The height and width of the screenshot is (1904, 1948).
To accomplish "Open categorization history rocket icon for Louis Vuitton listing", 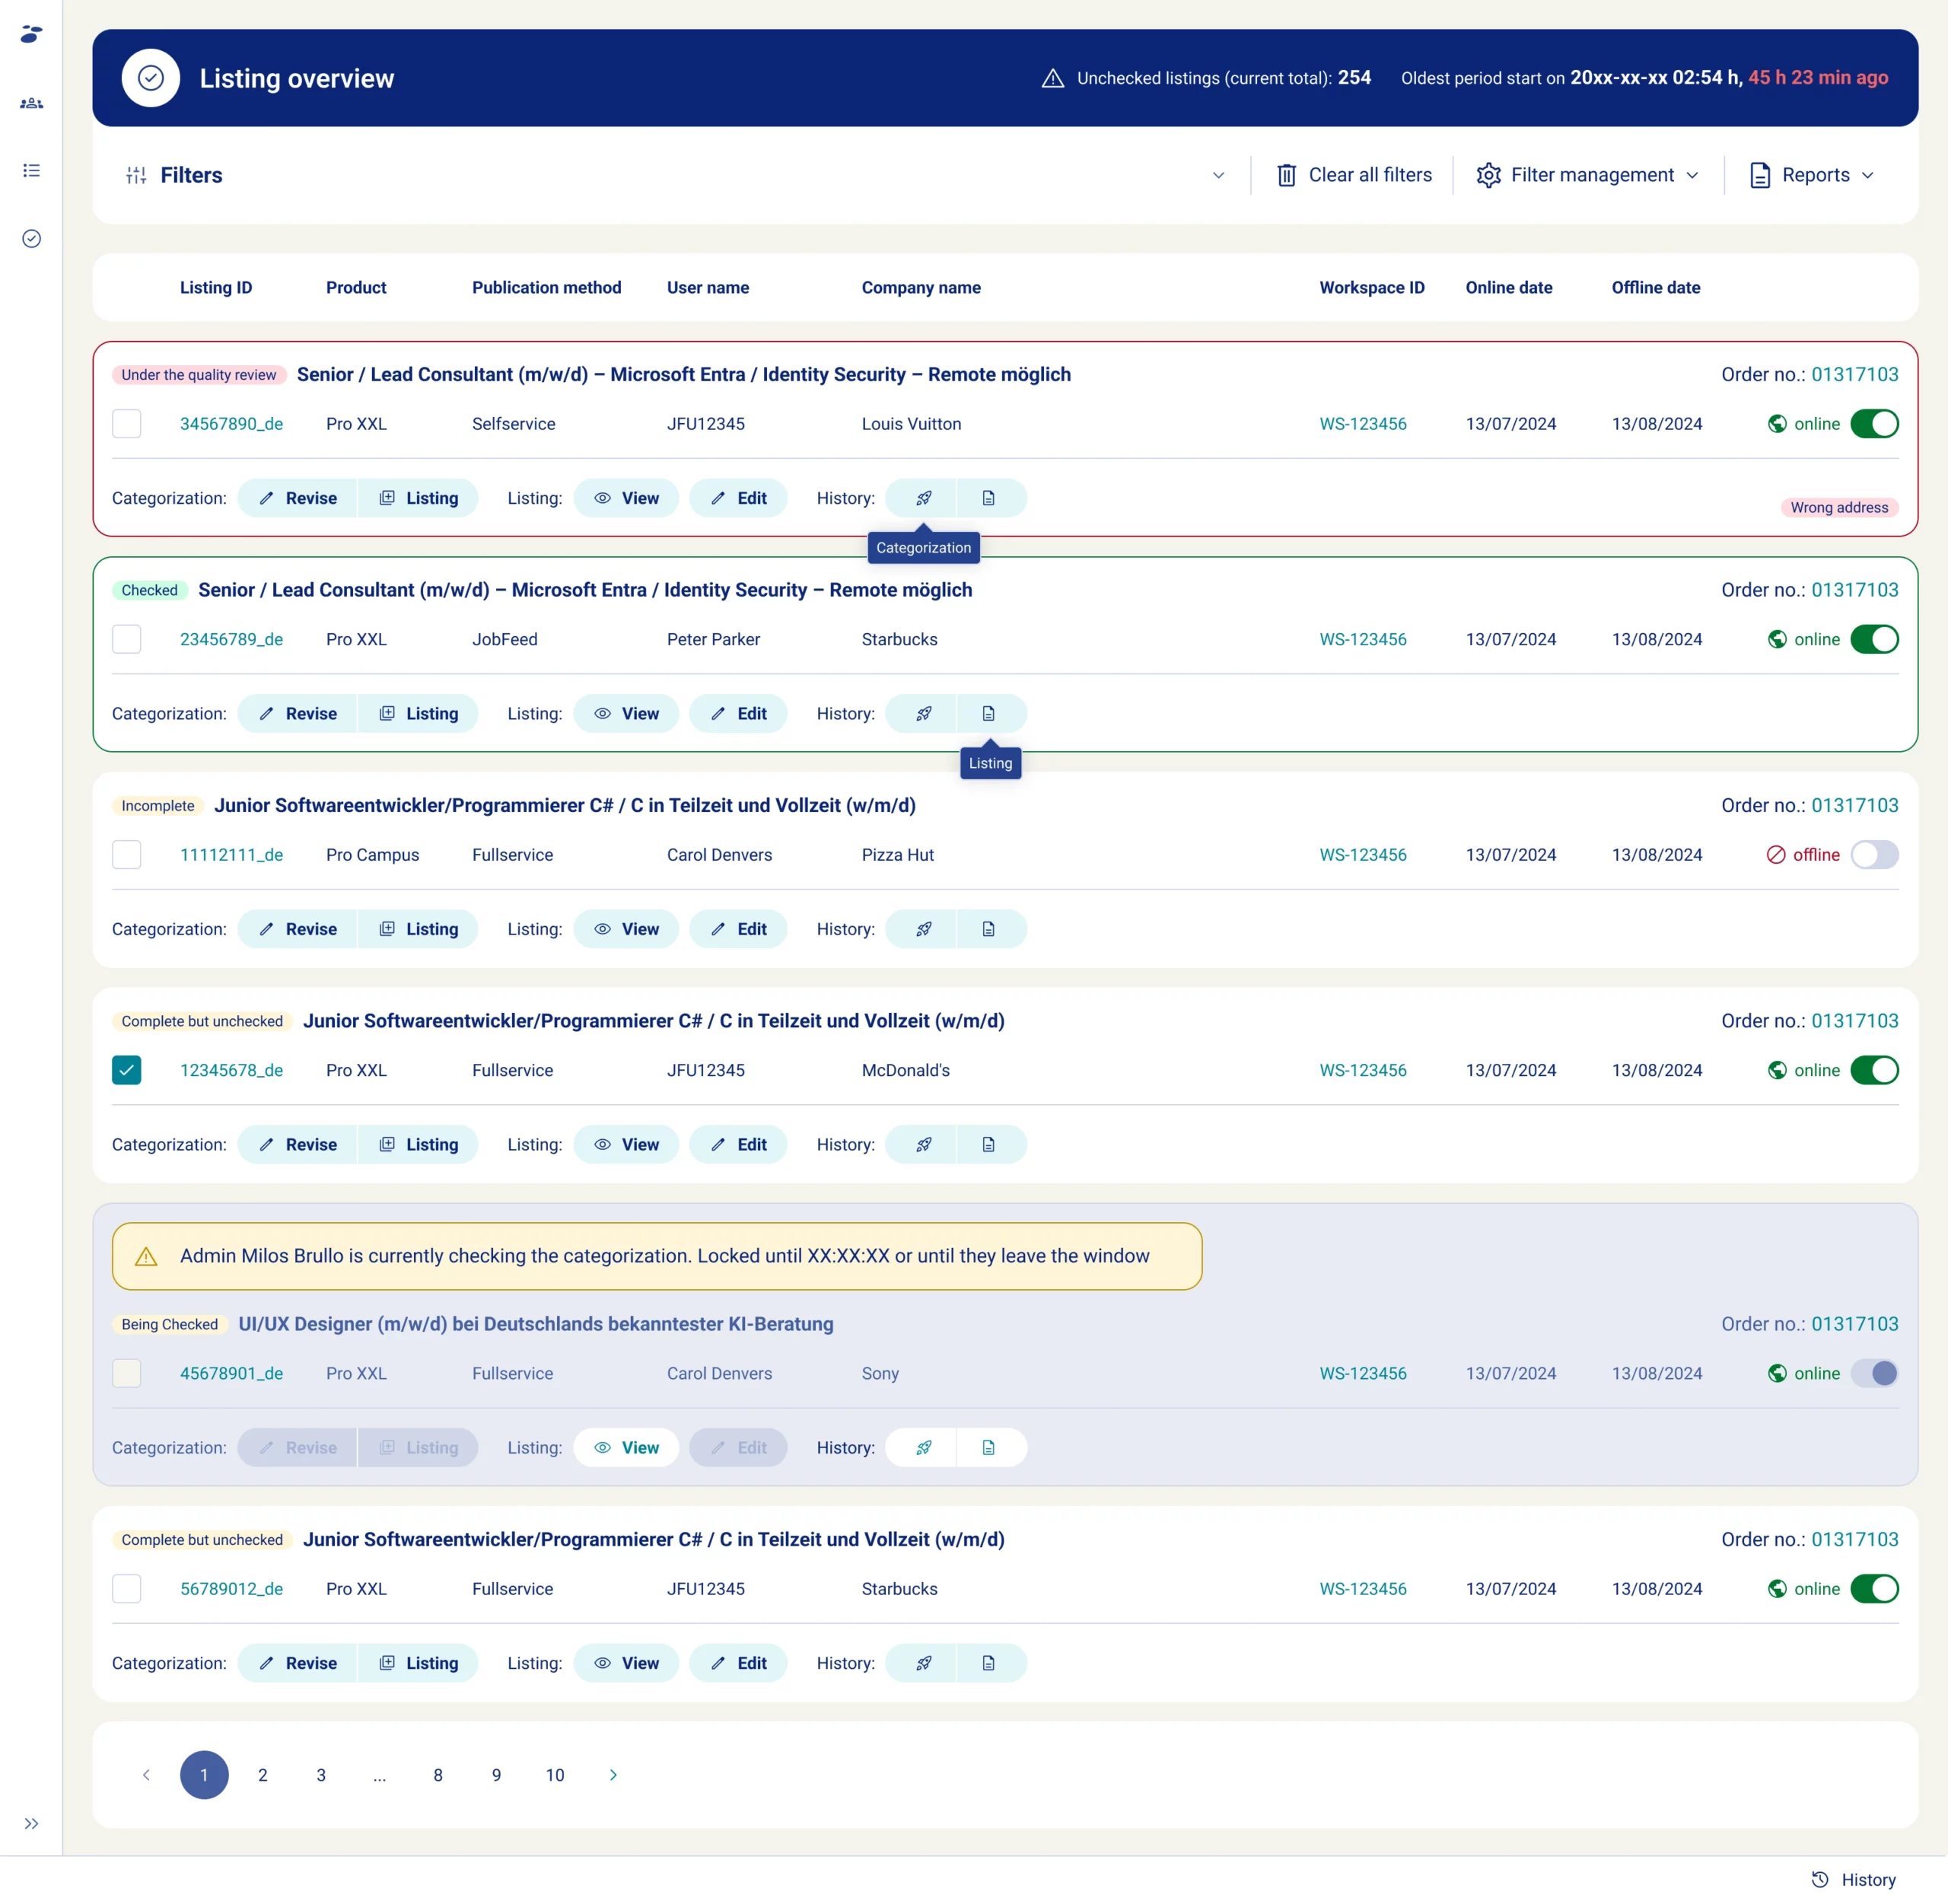I will [x=923, y=498].
